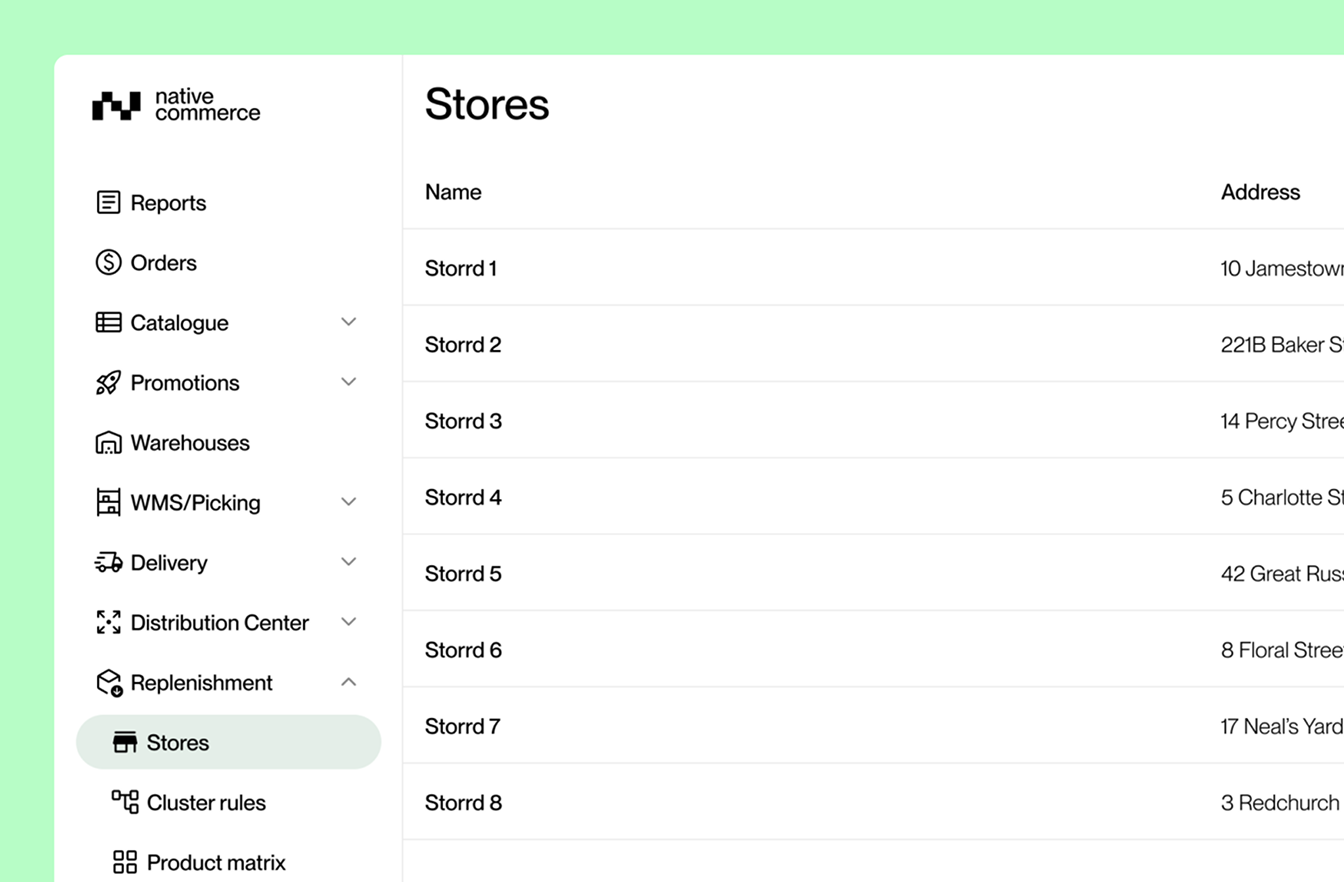Click the Reports document icon
The image size is (1344, 882).
click(108, 203)
